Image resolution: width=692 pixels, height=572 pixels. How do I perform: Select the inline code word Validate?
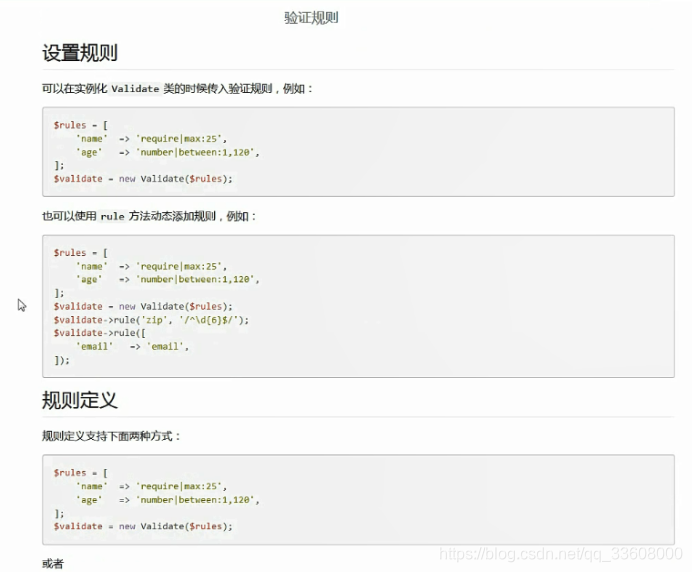pyautogui.click(x=135, y=89)
